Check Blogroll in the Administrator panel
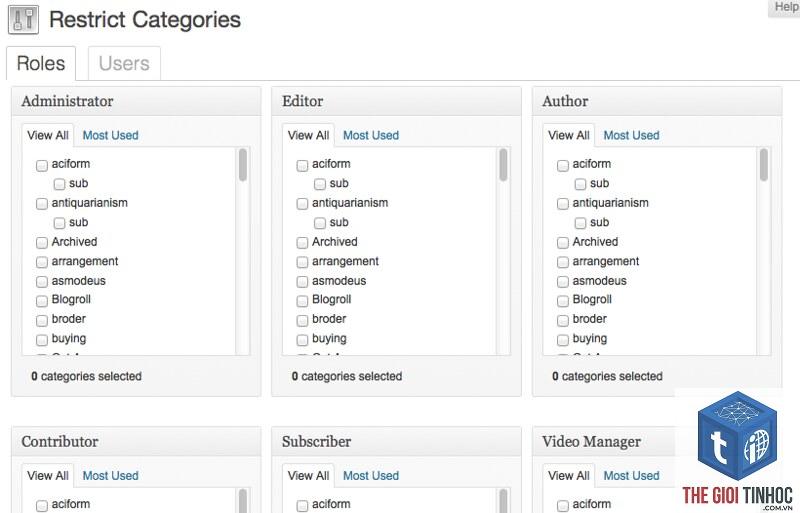 click(42, 301)
